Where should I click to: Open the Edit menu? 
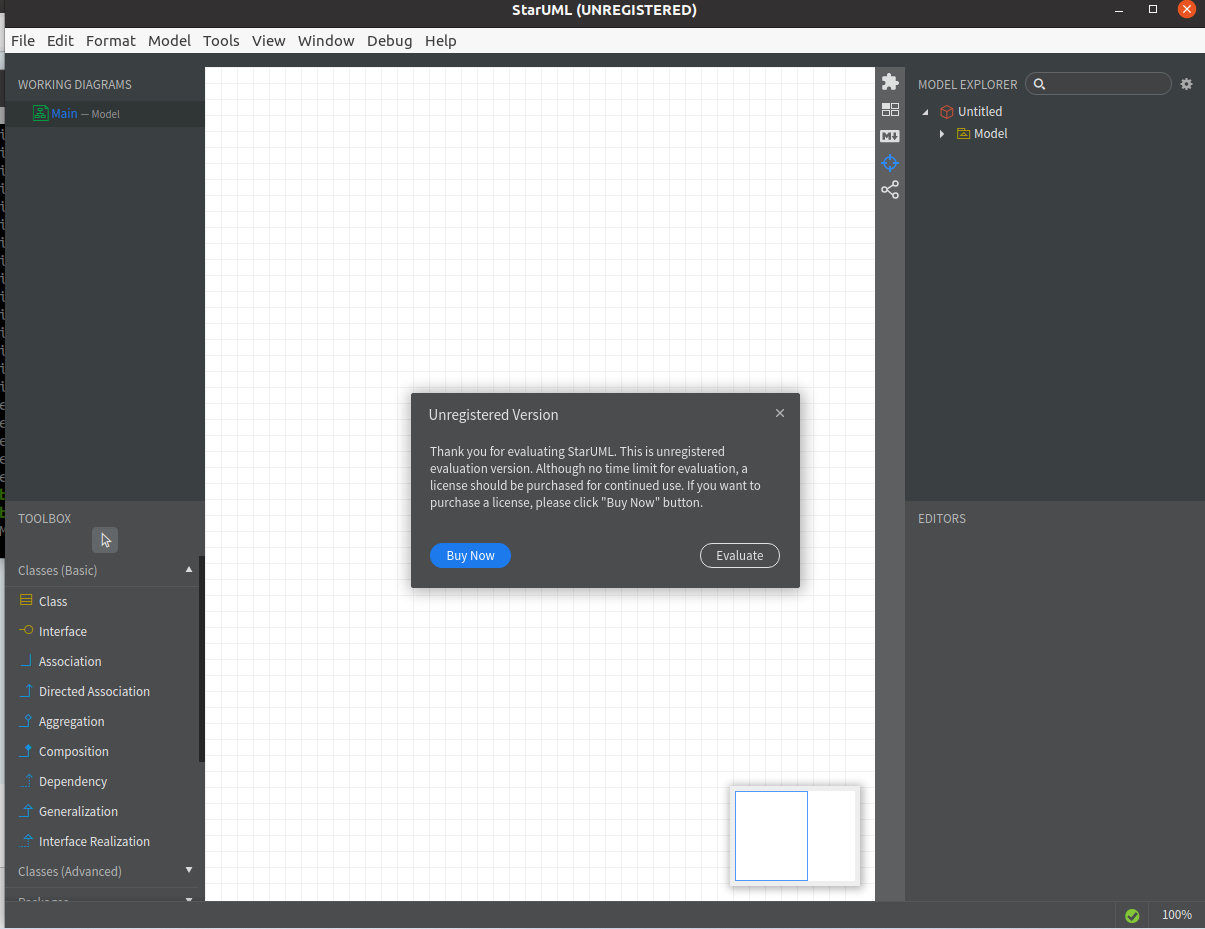pos(60,41)
